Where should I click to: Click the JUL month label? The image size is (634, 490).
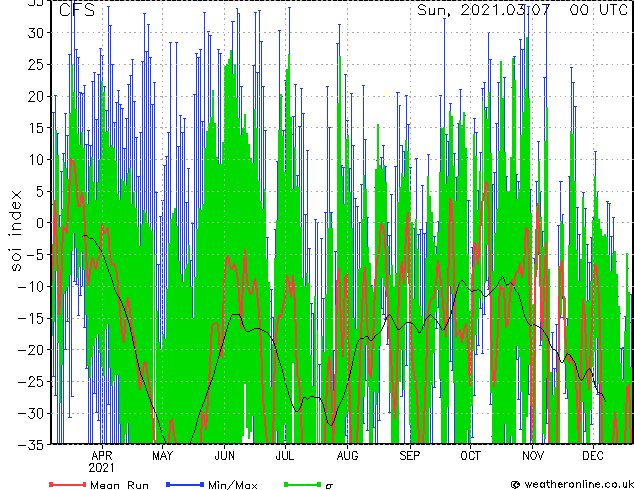(x=285, y=456)
